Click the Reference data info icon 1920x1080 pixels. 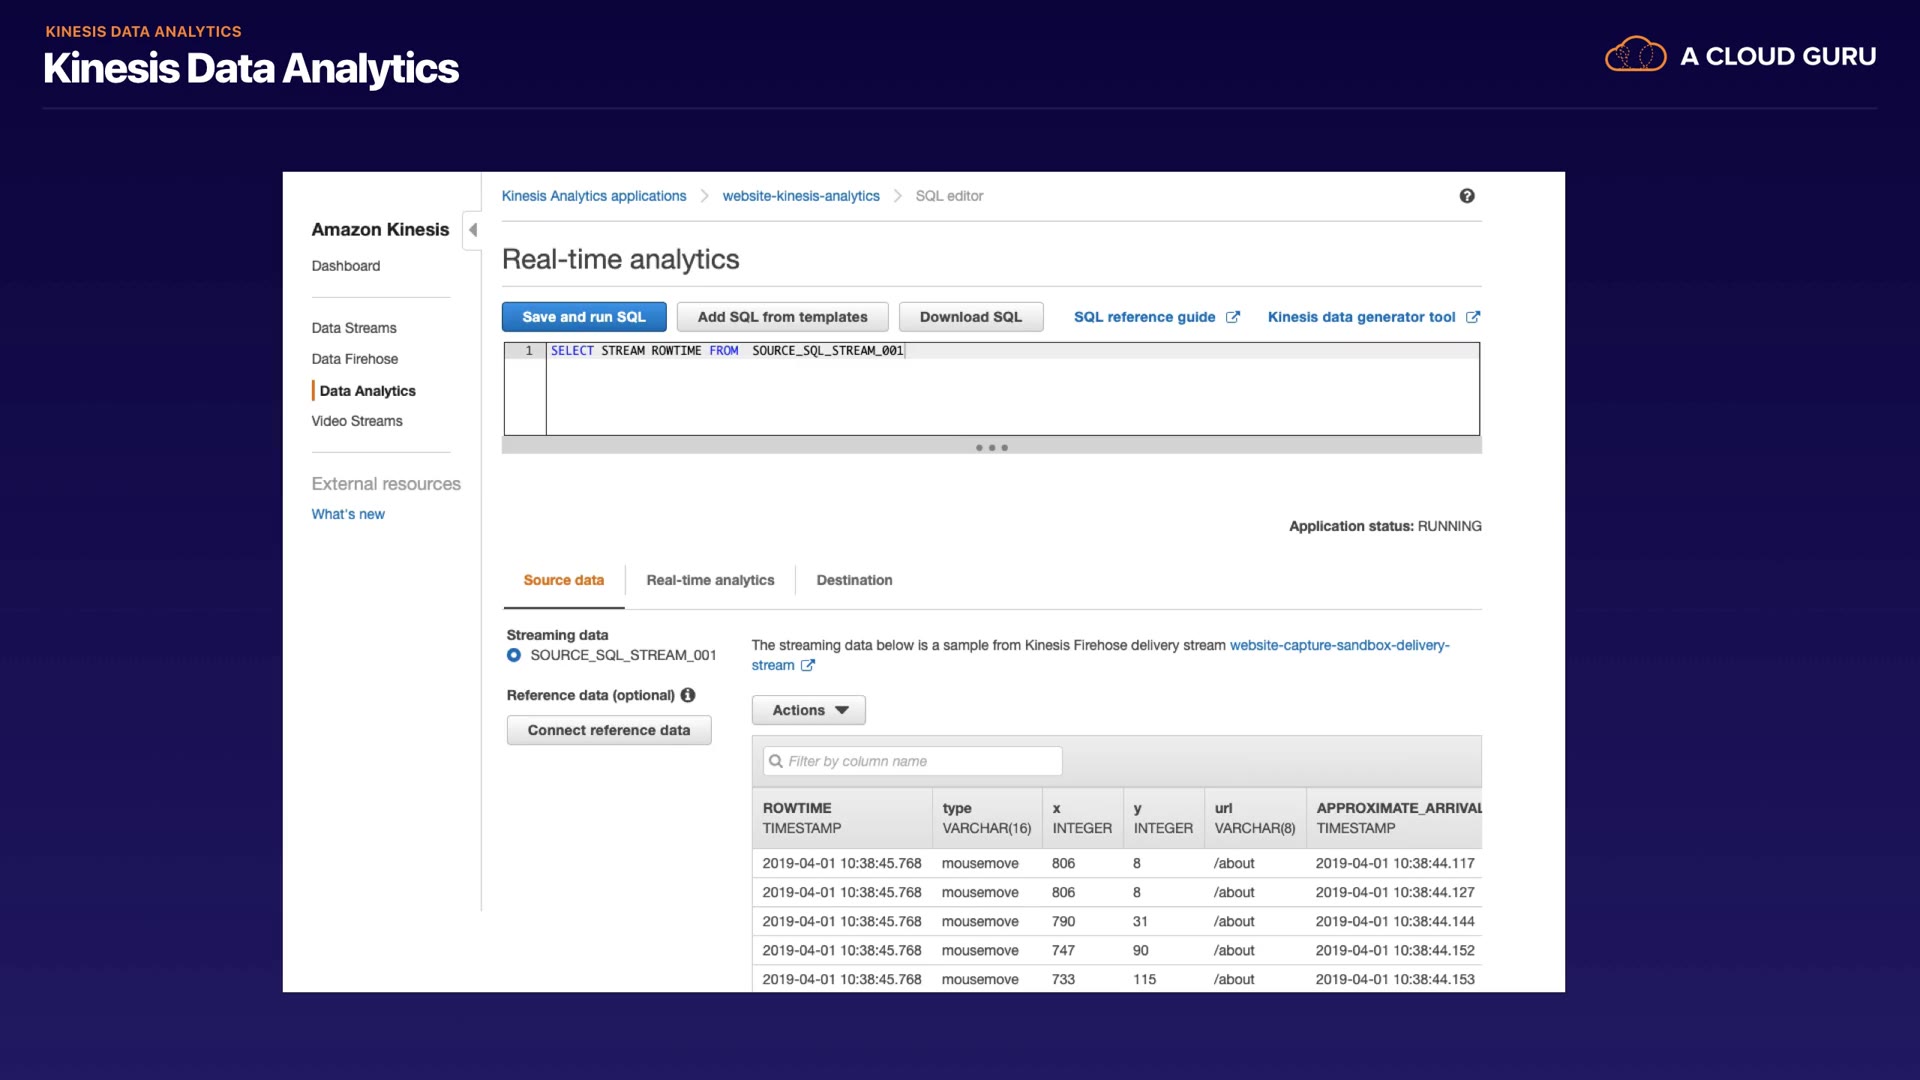(x=688, y=695)
